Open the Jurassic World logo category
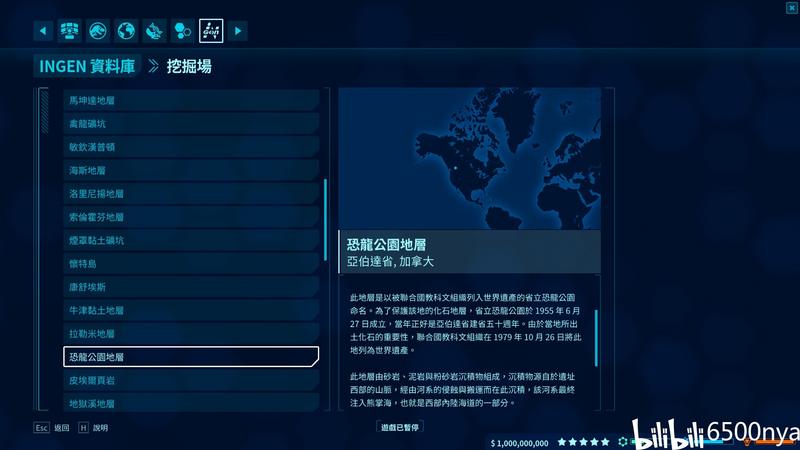Image resolution: width=800 pixels, height=450 pixels. (x=97, y=31)
